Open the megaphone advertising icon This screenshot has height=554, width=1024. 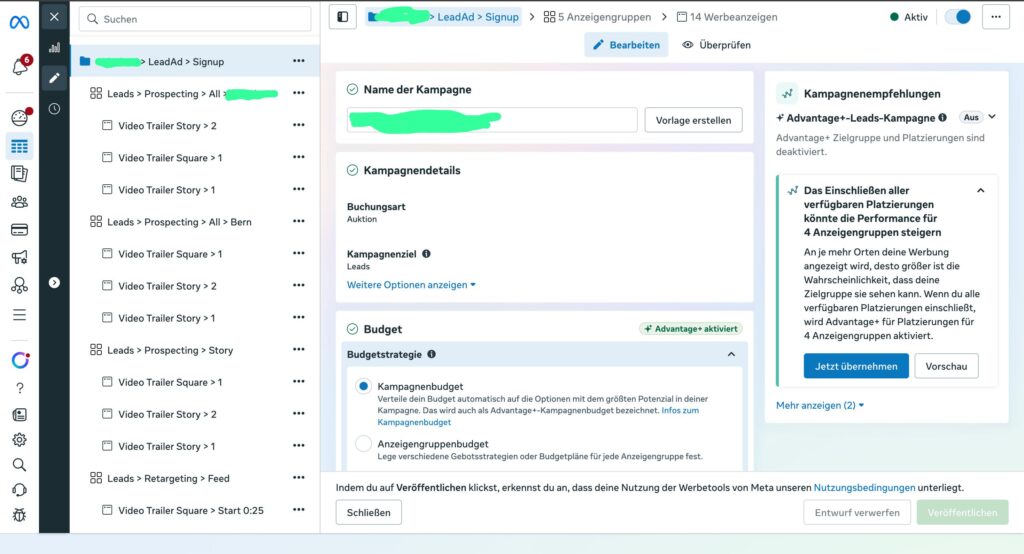20,257
